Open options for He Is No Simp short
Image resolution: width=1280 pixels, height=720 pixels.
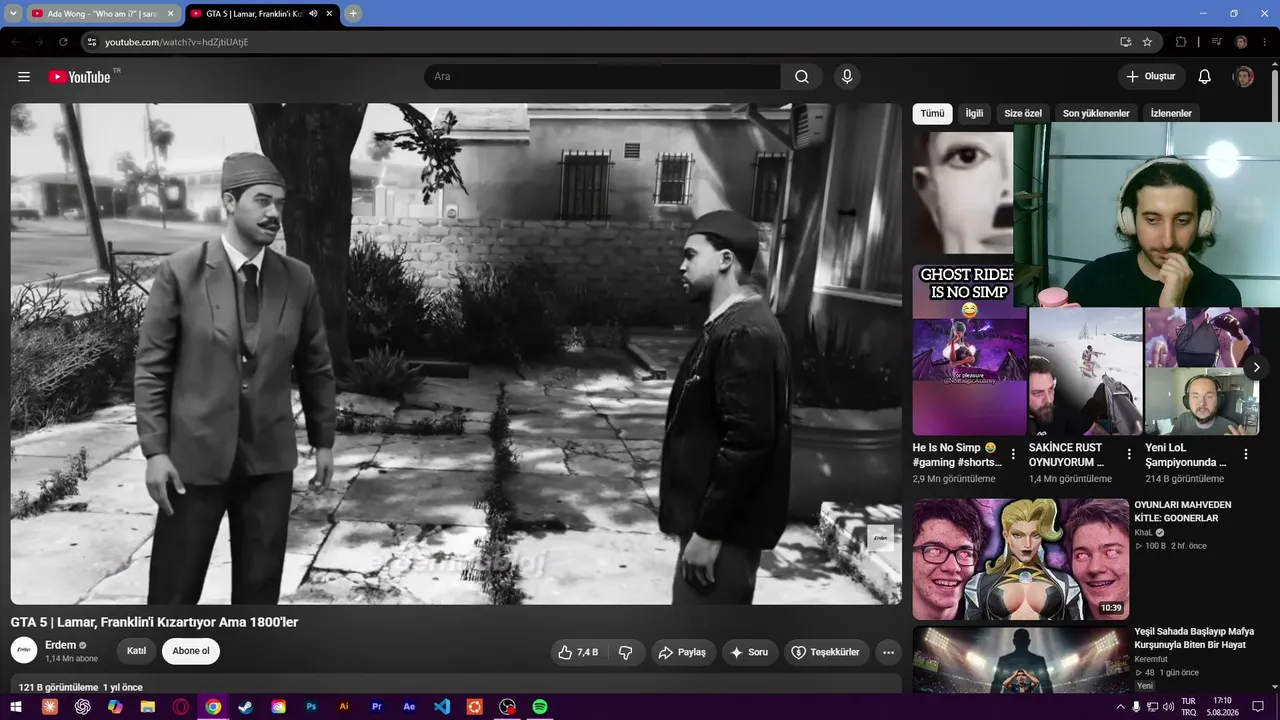pyautogui.click(x=1013, y=454)
